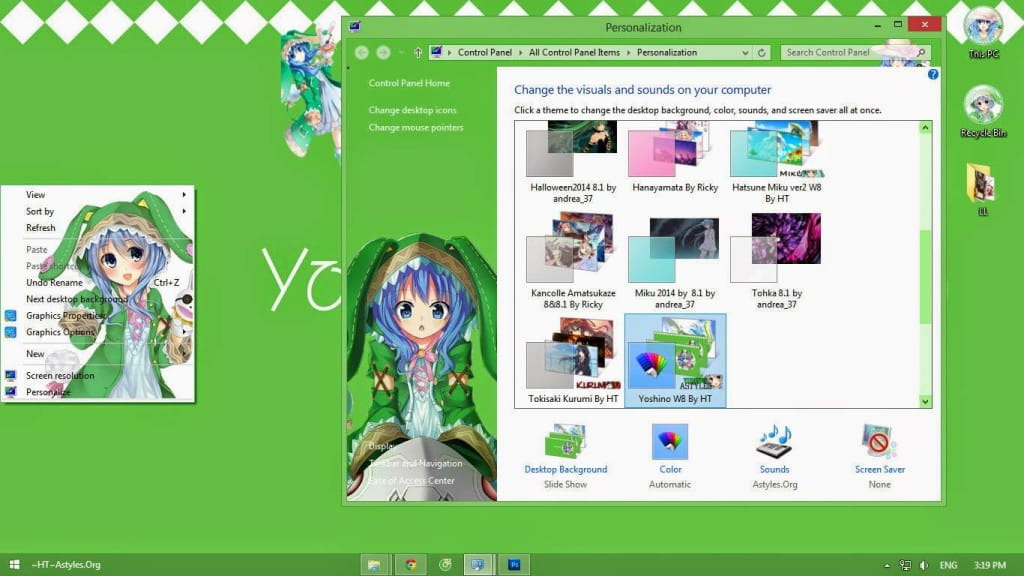Launch Google Chrome from the taskbar
Screen dimensions: 1024x576
coord(409,564)
